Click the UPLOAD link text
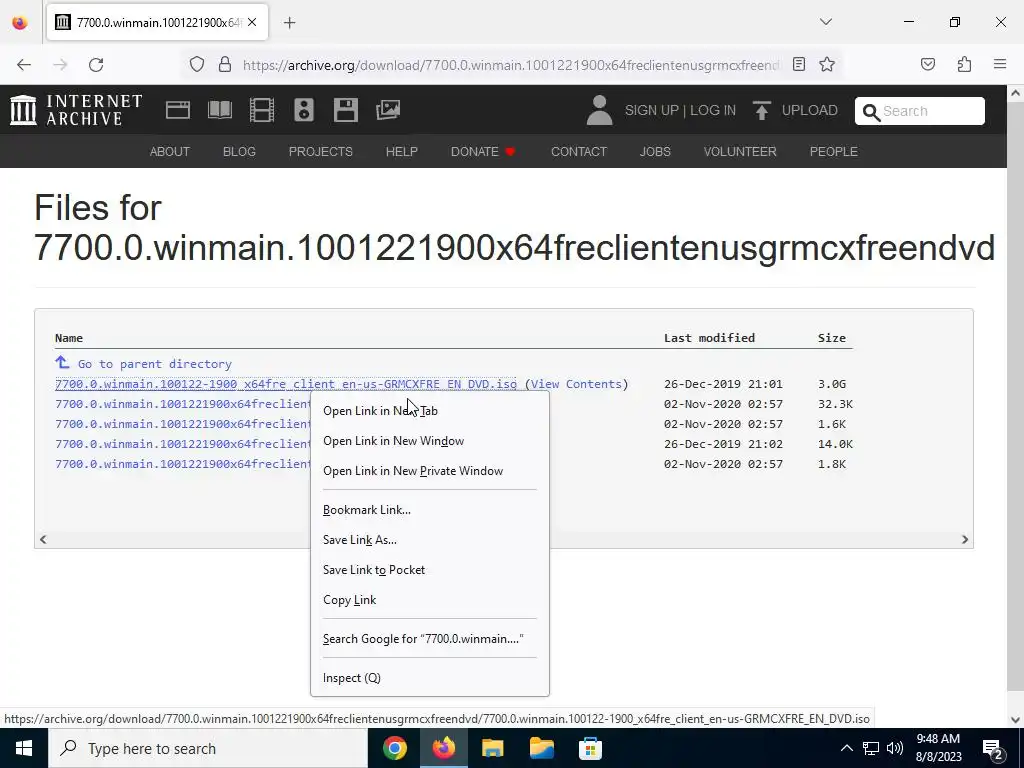1024x768 pixels. pos(810,110)
